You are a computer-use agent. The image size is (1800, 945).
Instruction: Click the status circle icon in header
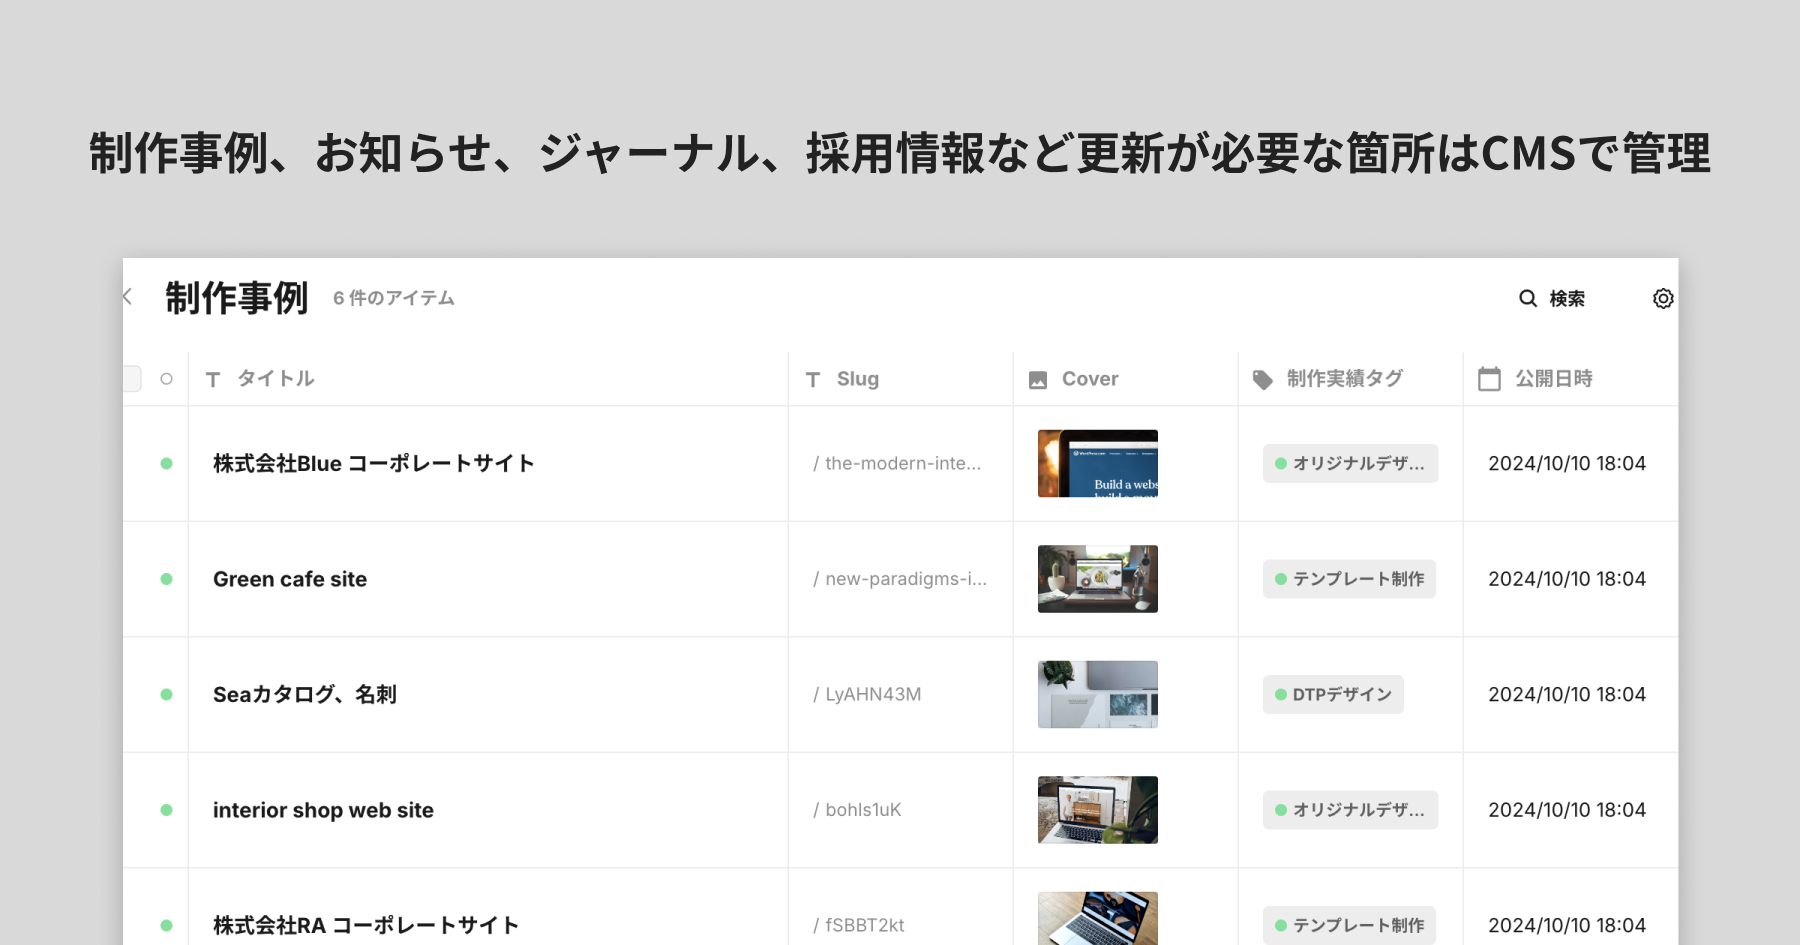(167, 379)
